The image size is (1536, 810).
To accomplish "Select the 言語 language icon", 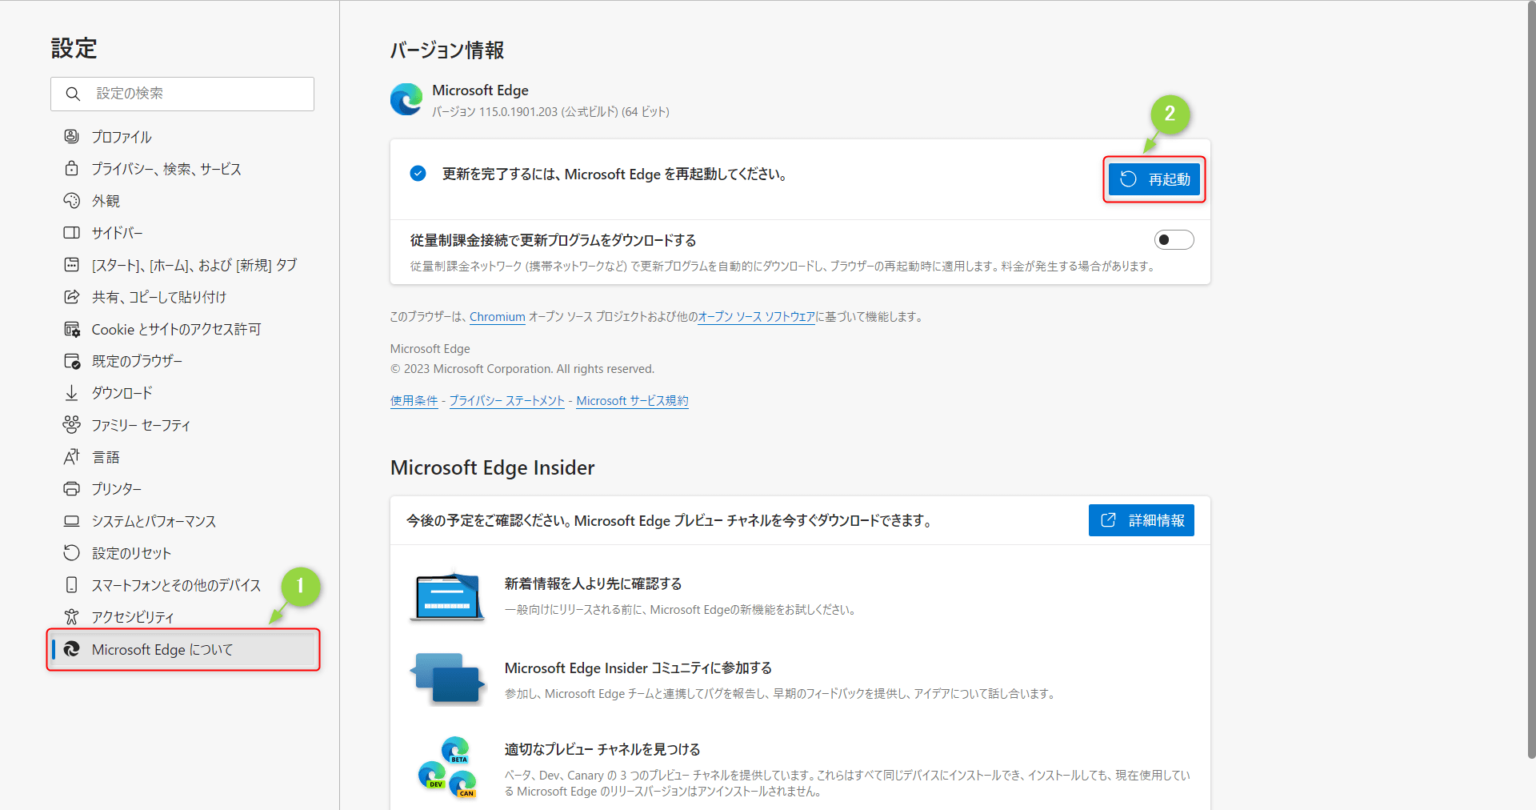I will coord(70,456).
